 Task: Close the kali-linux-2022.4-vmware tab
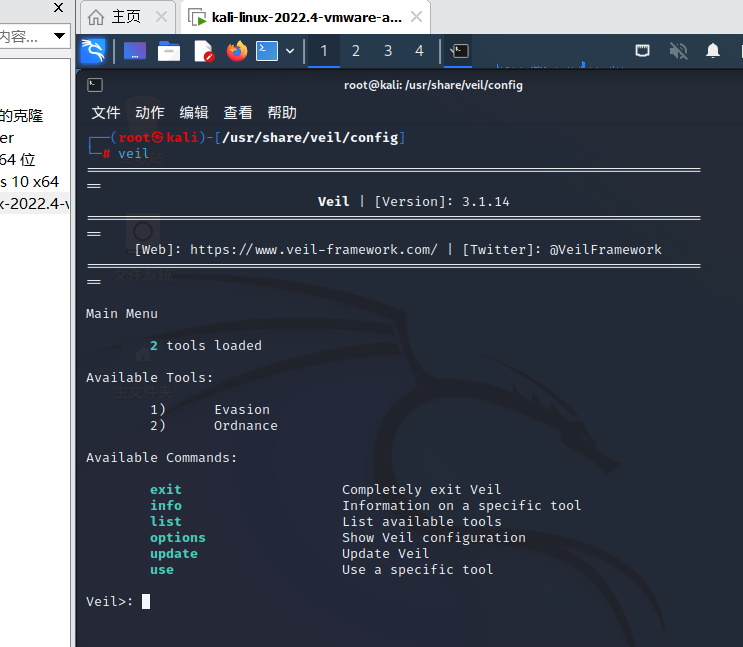tap(416, 17)
